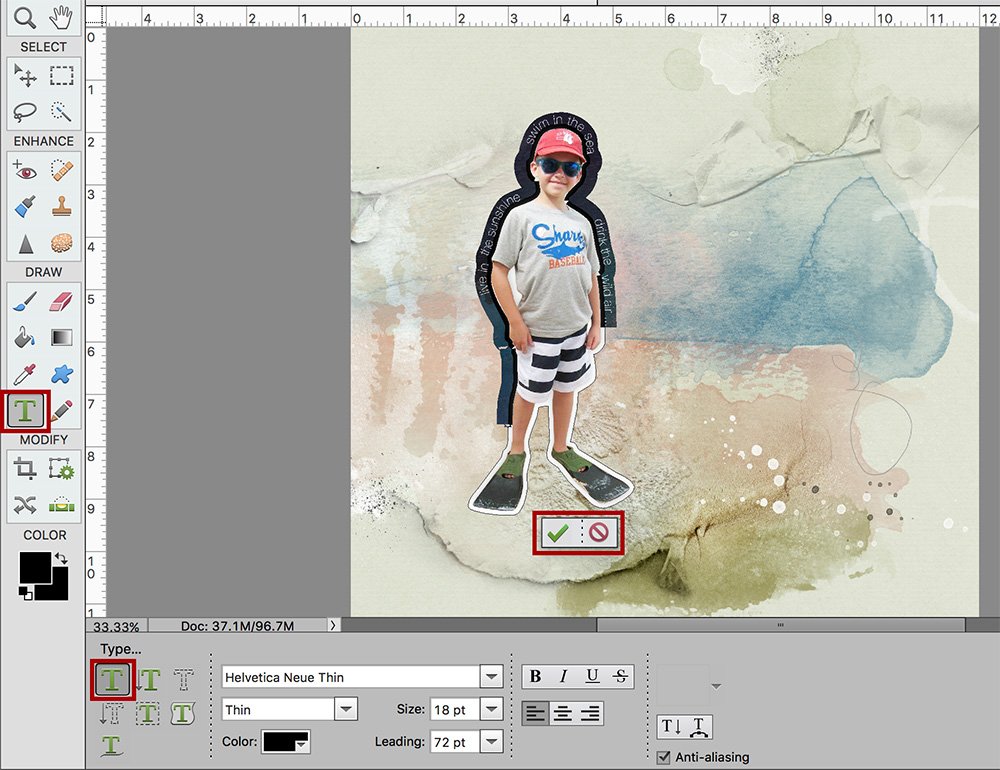Viewport: 1000px width, 770px height.
Task: Reset to default black and white colors
Action: pos(26,595)
